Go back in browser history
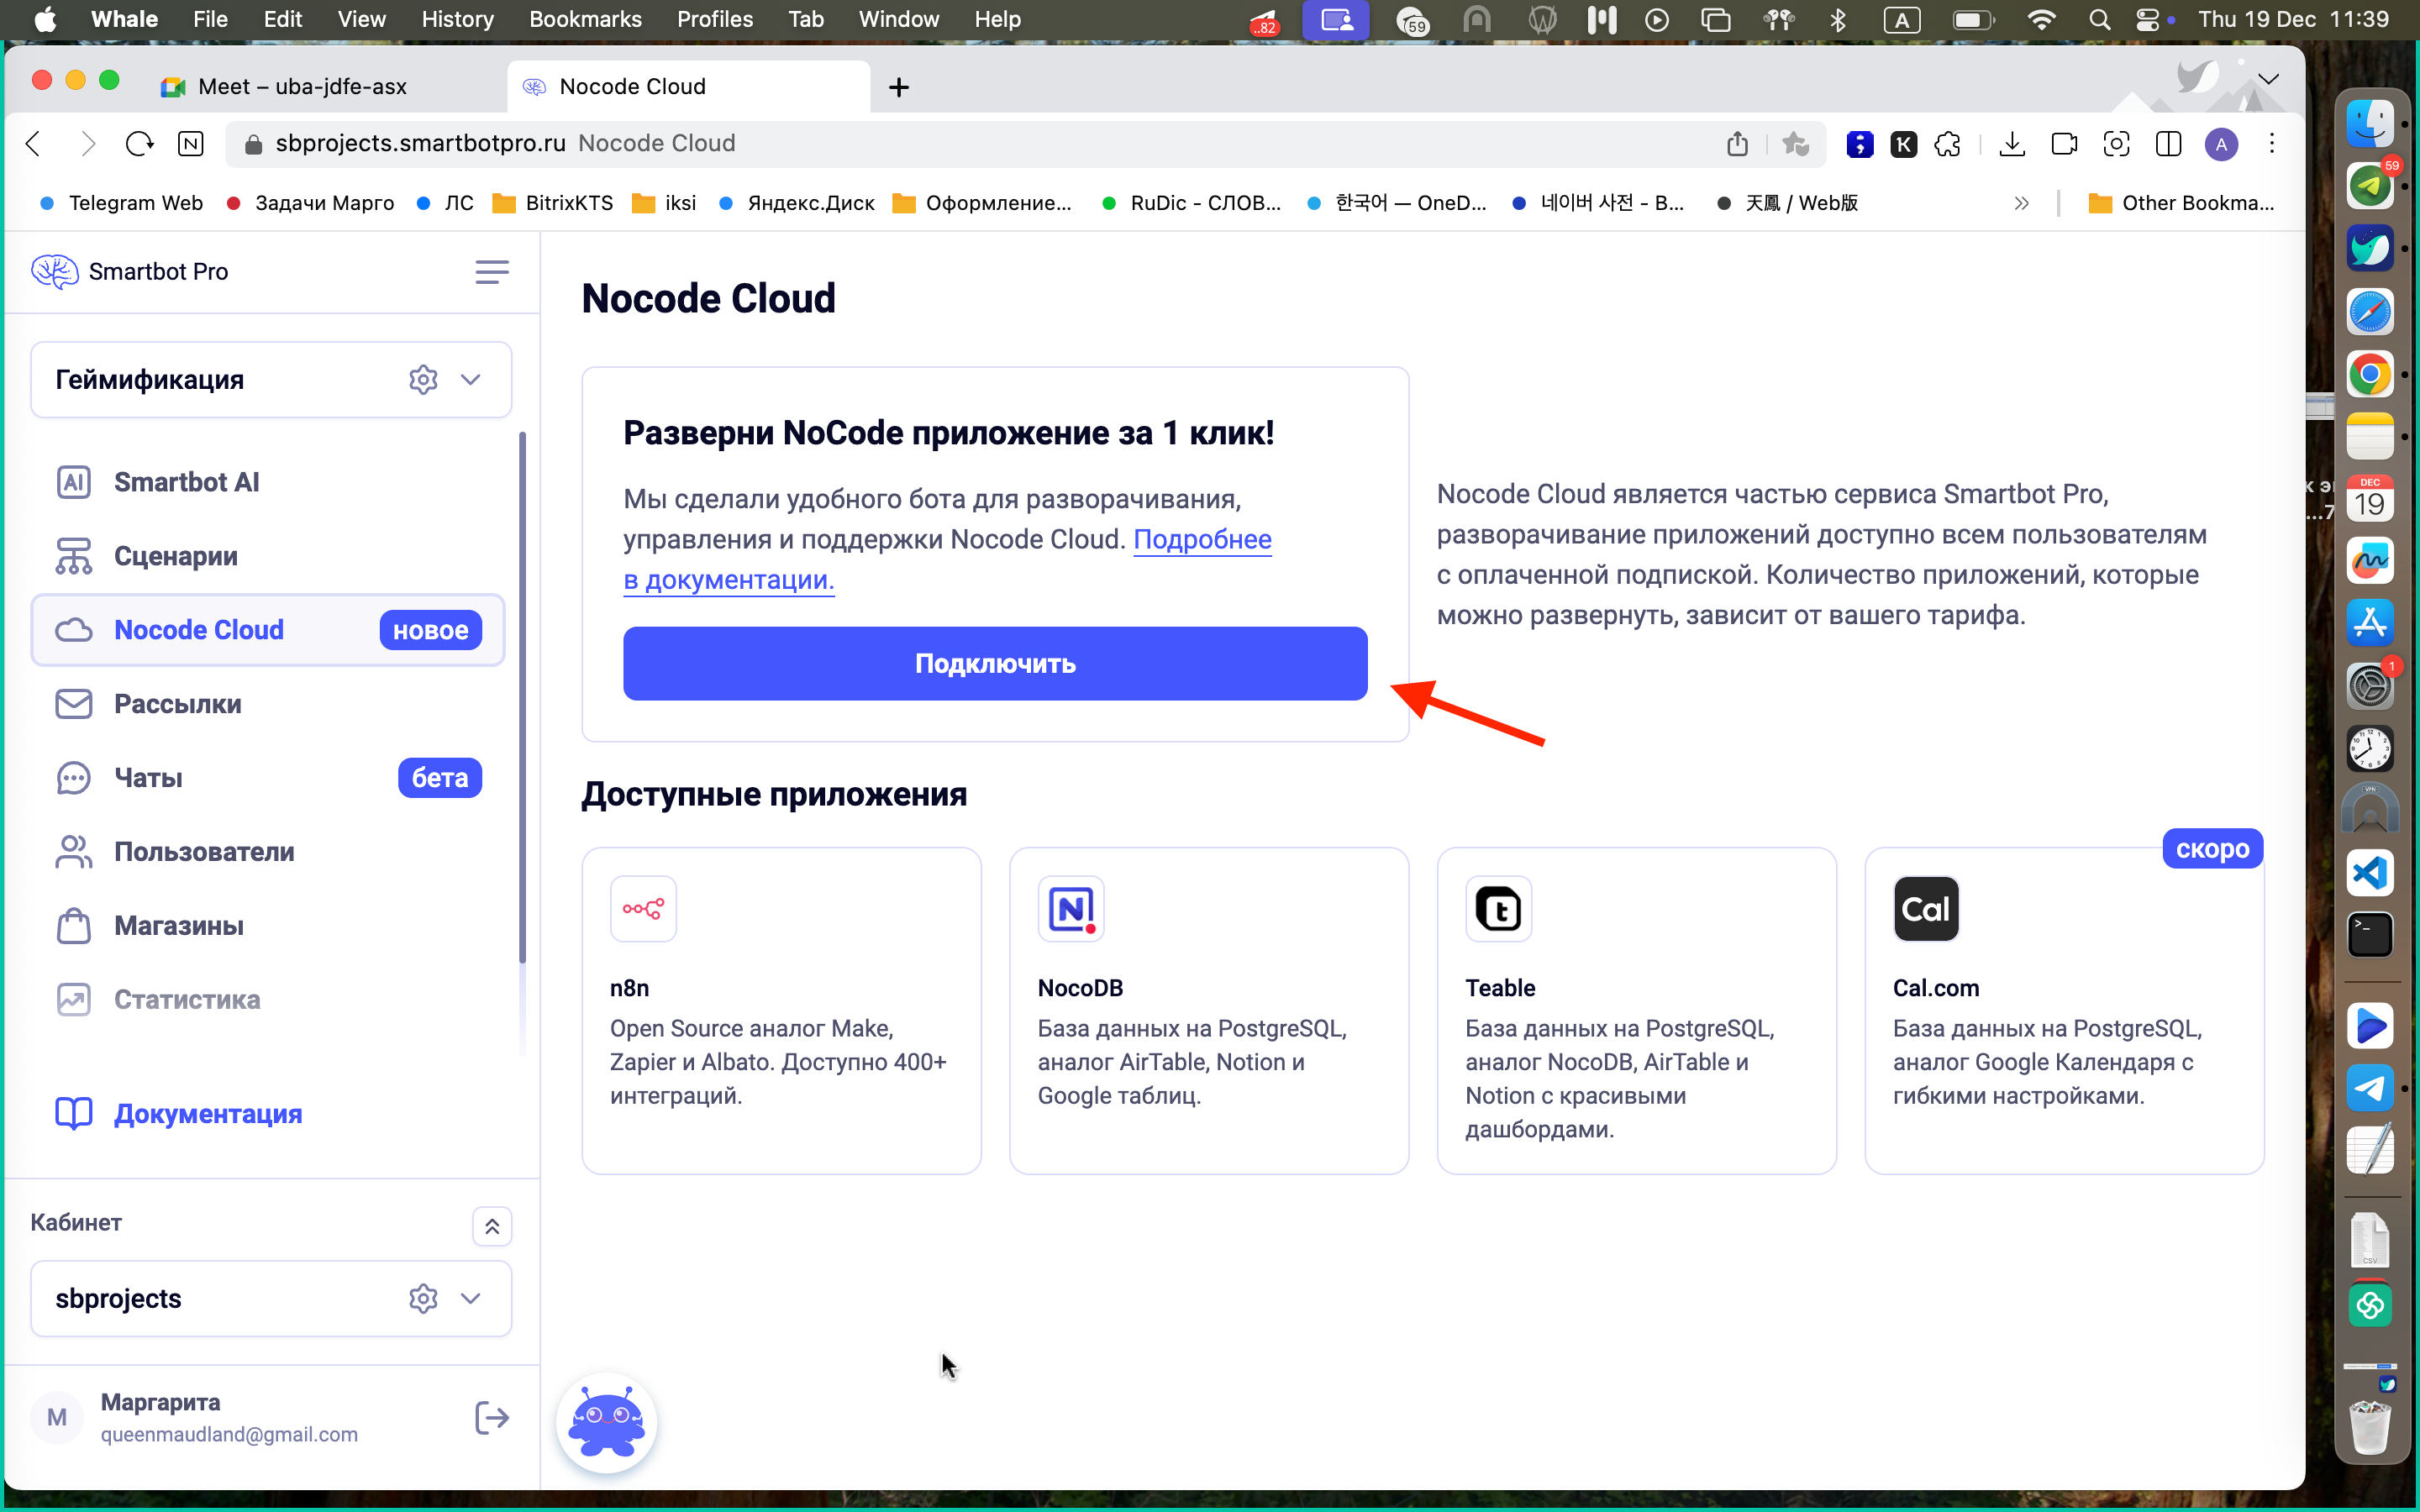 [34, 144]
